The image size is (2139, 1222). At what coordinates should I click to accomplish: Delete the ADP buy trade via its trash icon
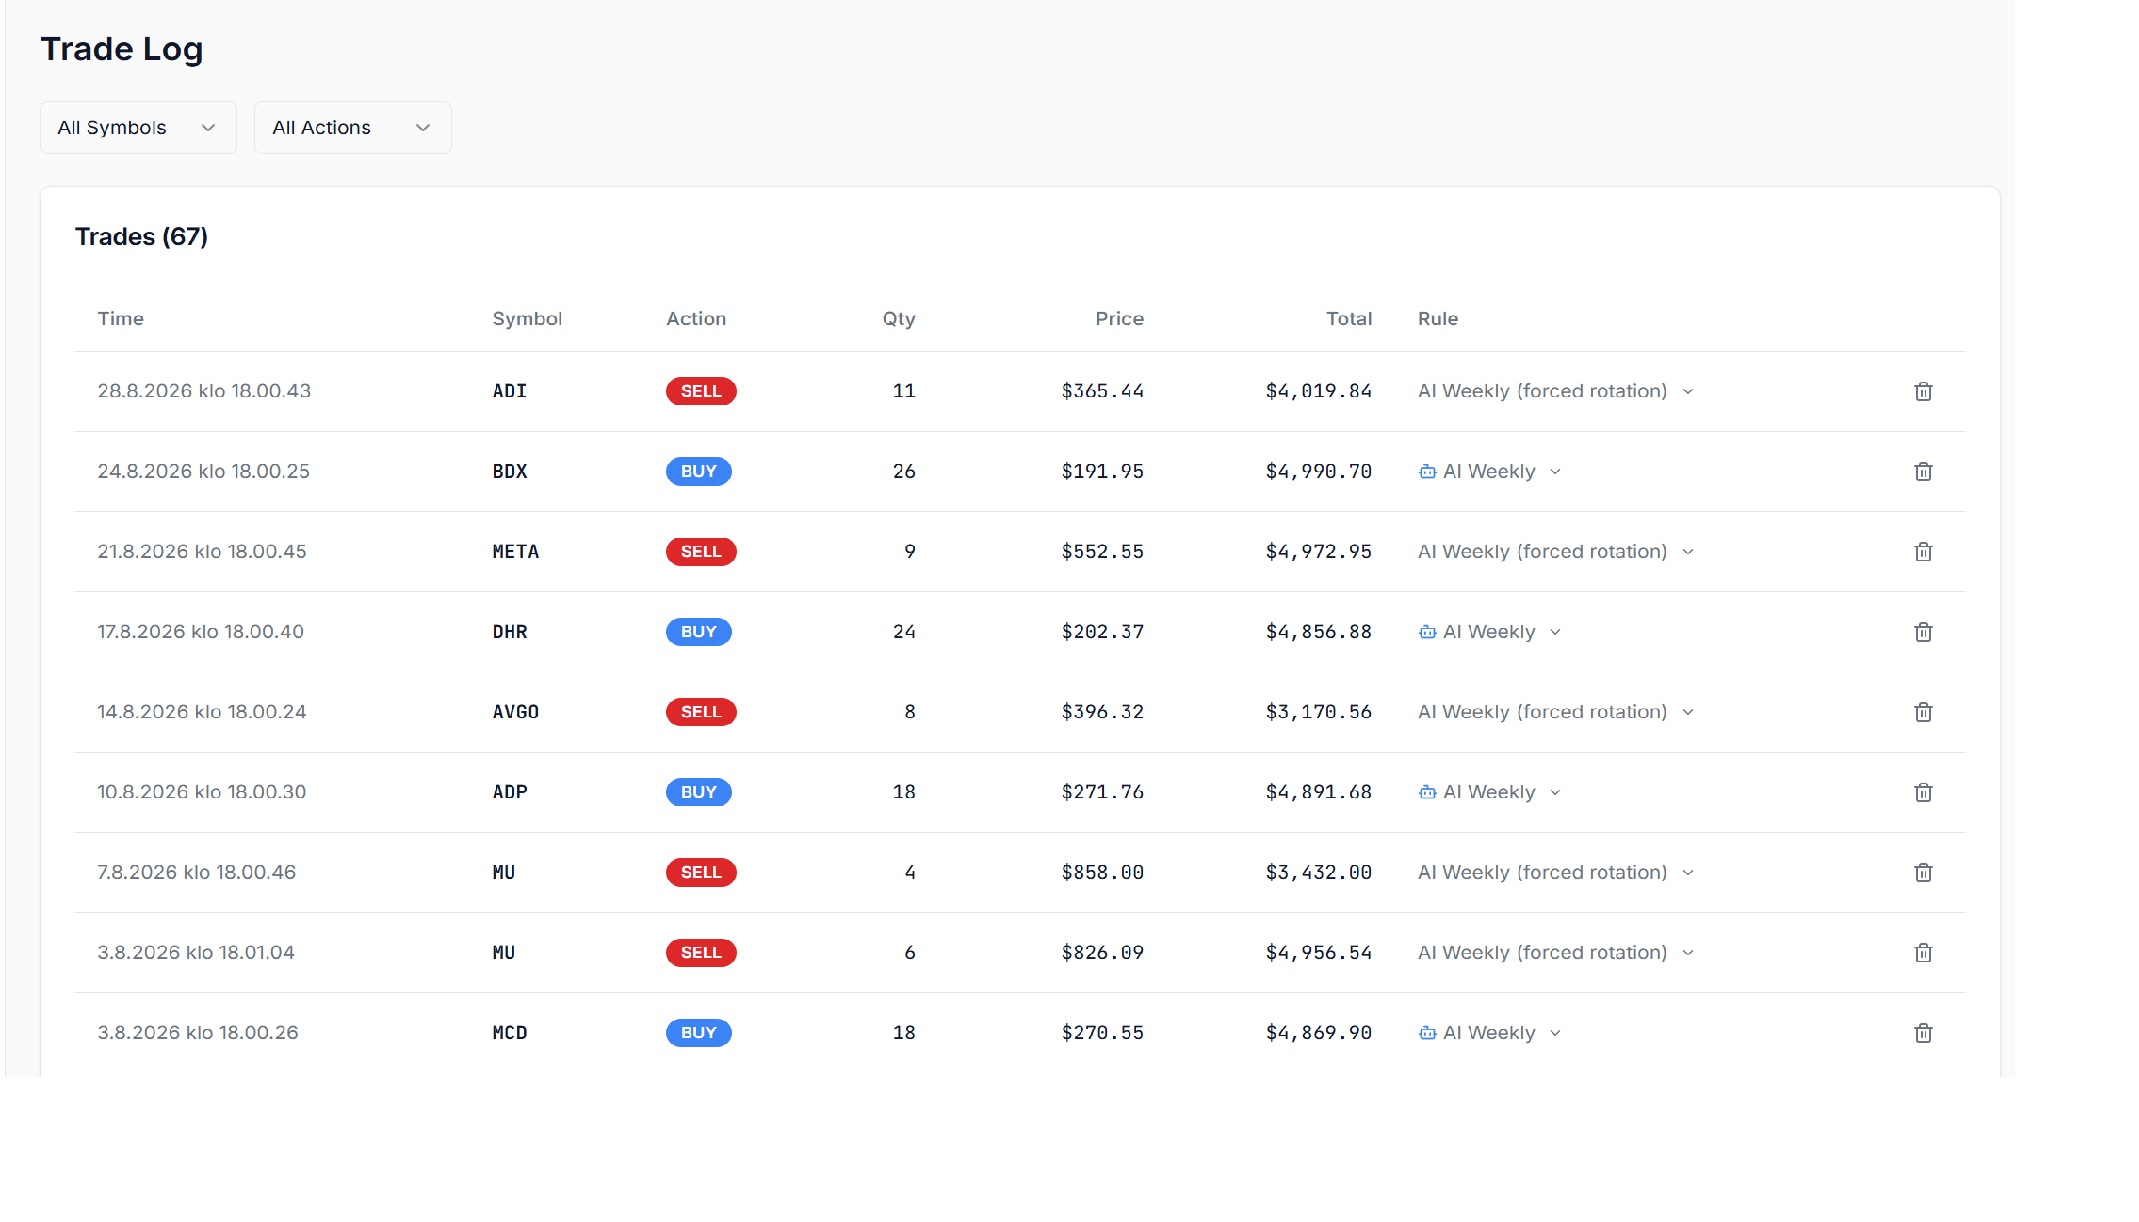[x=1922, y=792]
